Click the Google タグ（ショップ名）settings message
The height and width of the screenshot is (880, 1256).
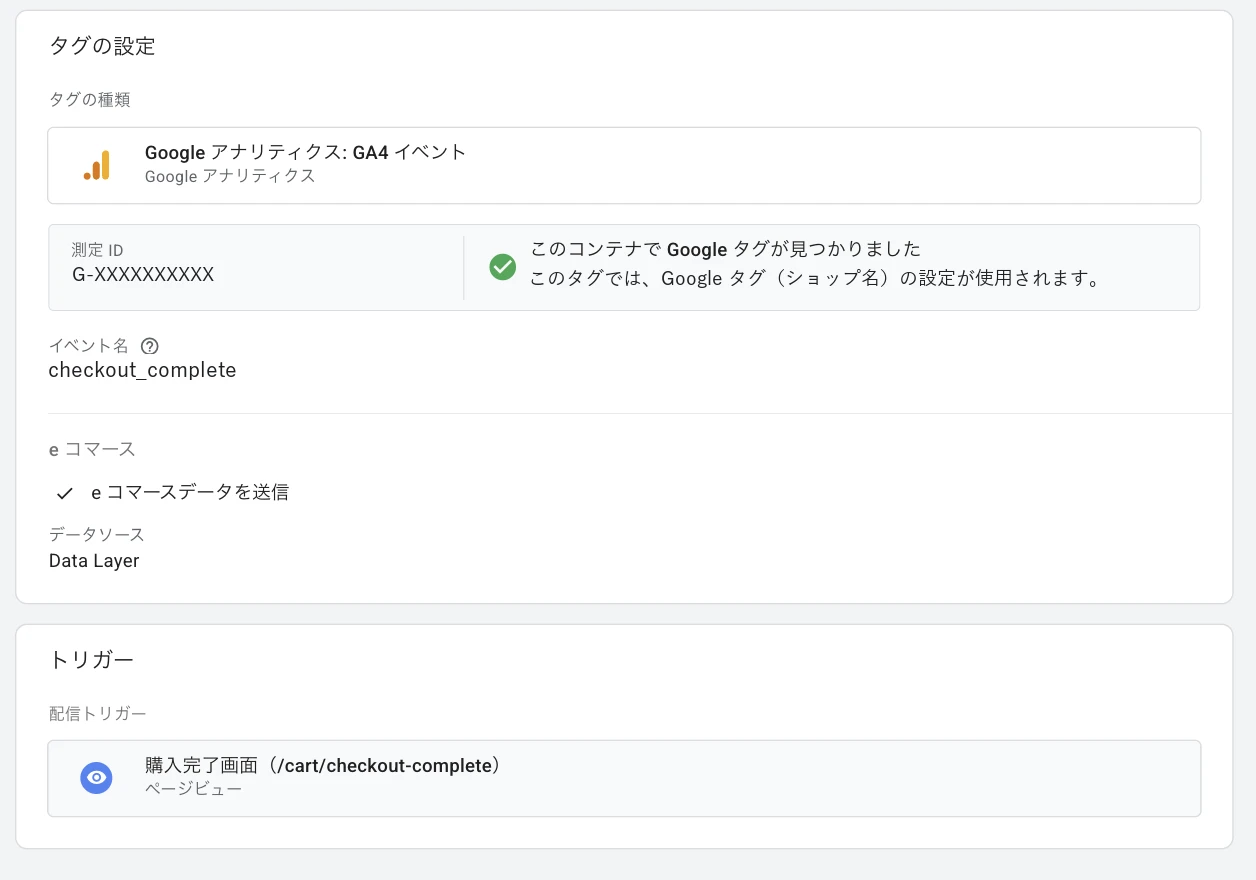pyautogui.click(x=815, y=279)
